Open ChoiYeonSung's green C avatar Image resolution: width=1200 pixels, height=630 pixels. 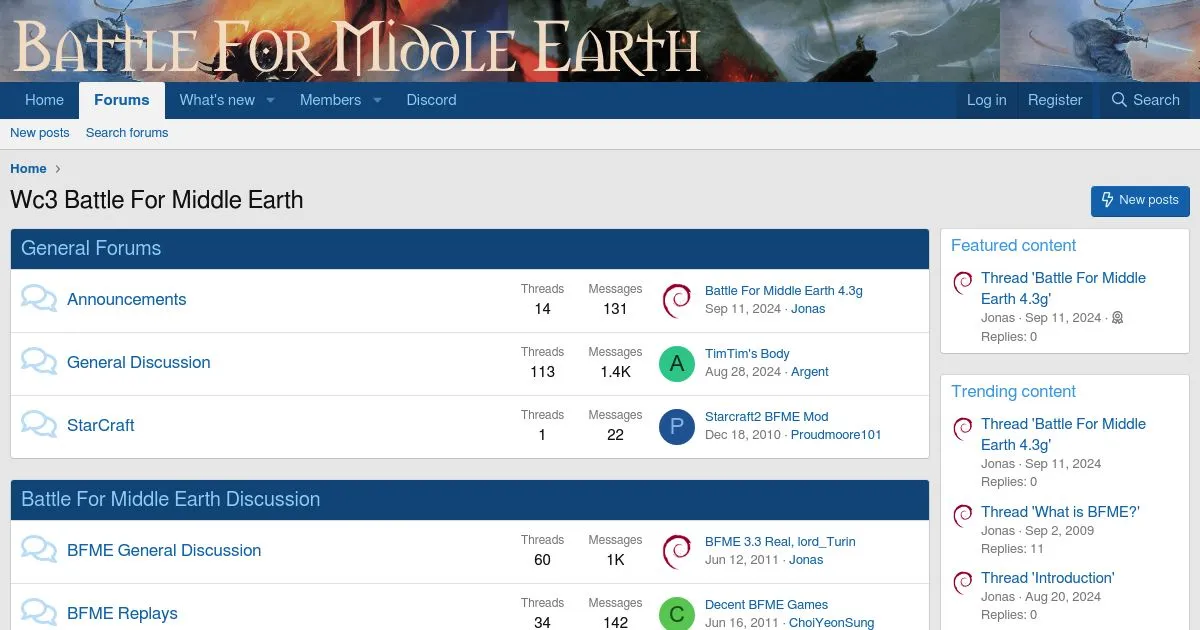pos(677,613)
